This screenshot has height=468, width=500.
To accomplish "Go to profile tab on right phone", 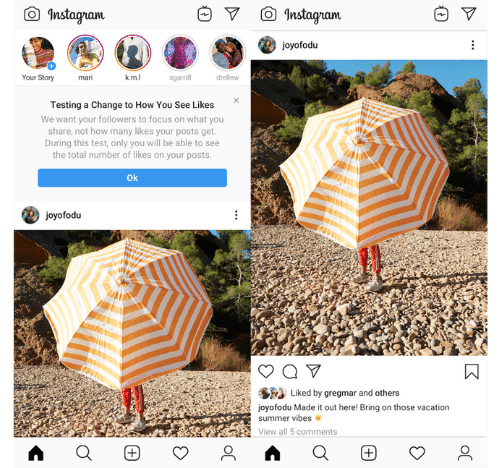I will 465,453.
